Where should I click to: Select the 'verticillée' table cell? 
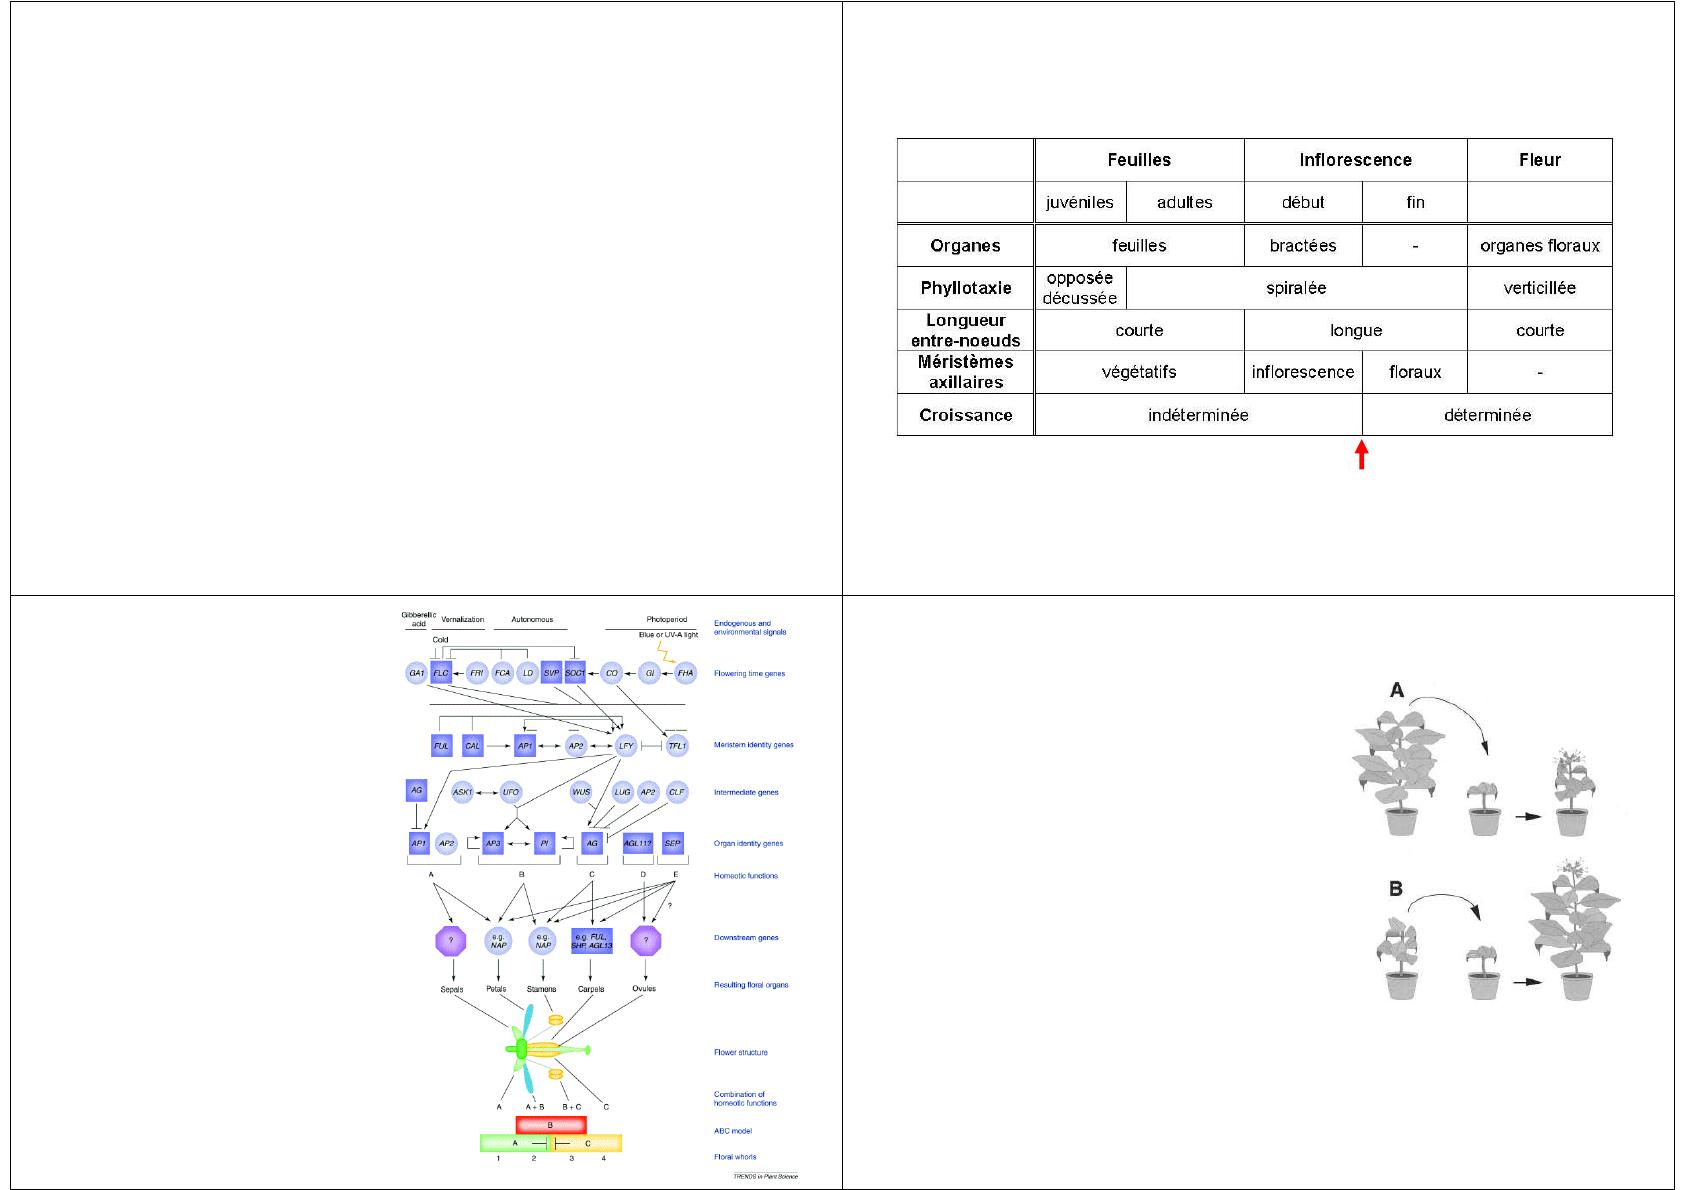1539,288
